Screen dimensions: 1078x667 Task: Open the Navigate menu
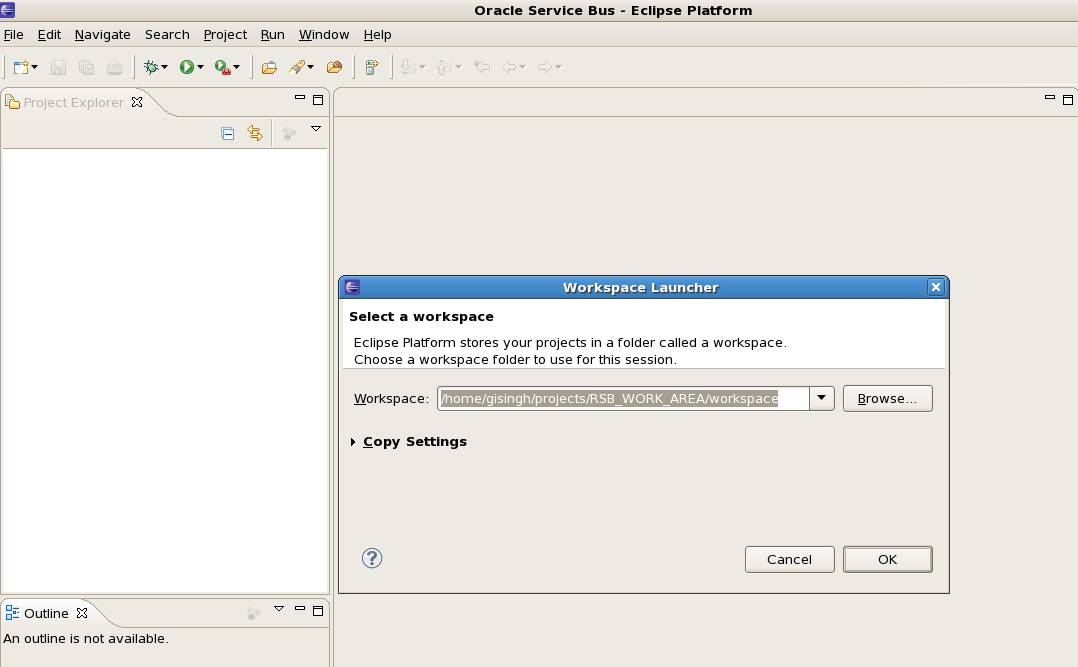tap(102, 34)
